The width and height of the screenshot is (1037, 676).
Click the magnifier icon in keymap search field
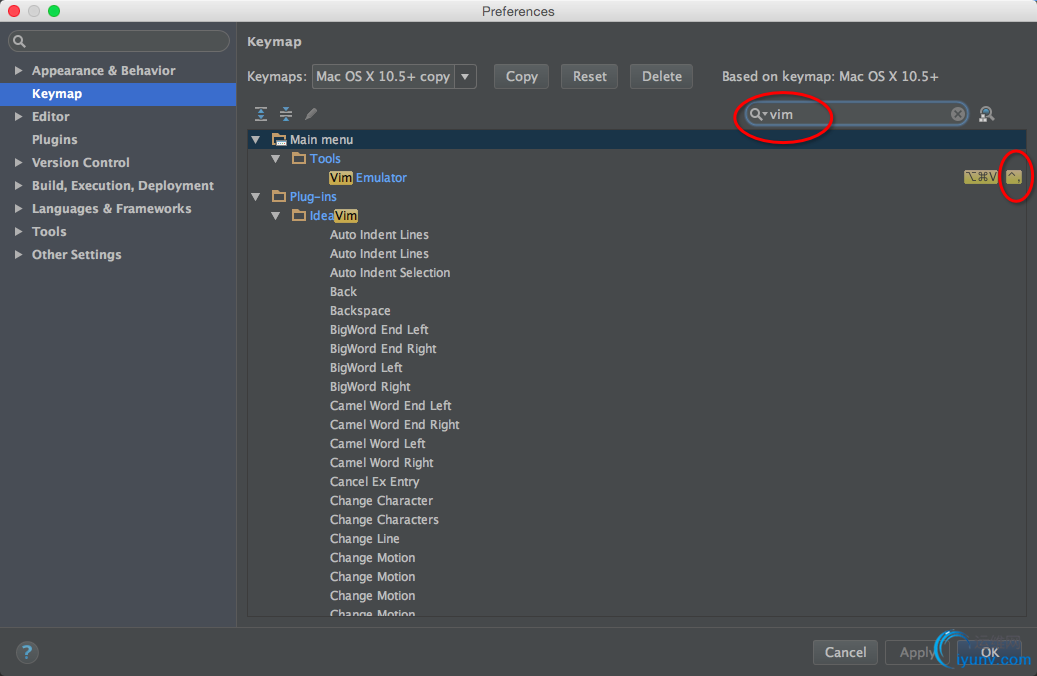757,114
